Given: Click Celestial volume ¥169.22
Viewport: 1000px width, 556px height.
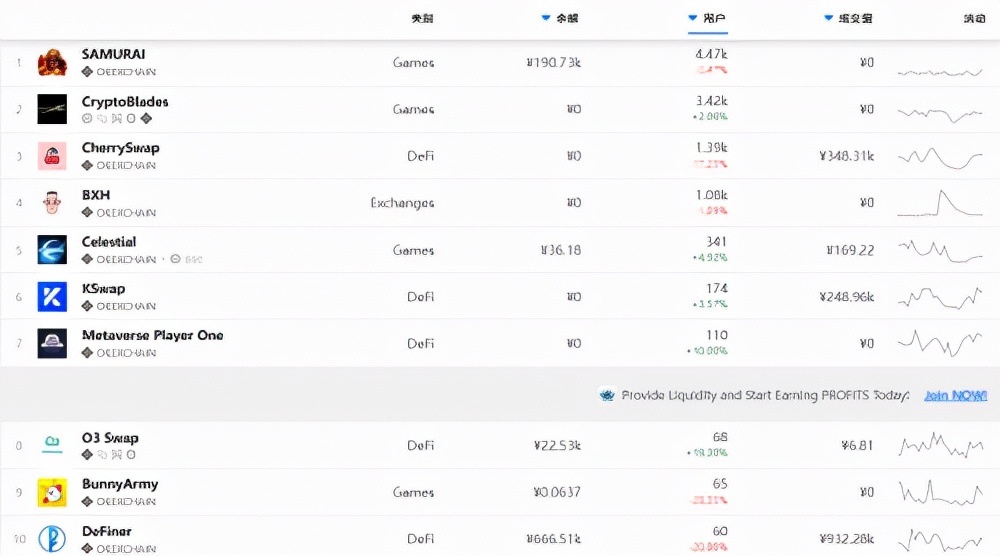Looking at the screenshot, I should pyautogui.click(x=850, y=250).
